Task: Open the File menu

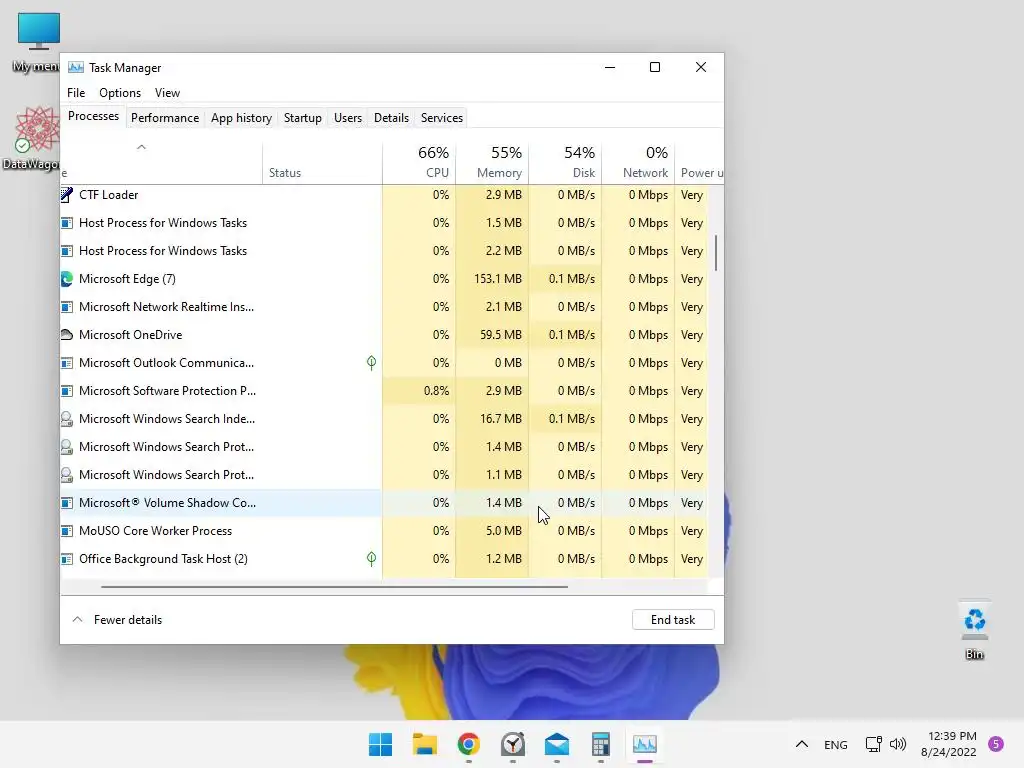Action: pos(76,93)
